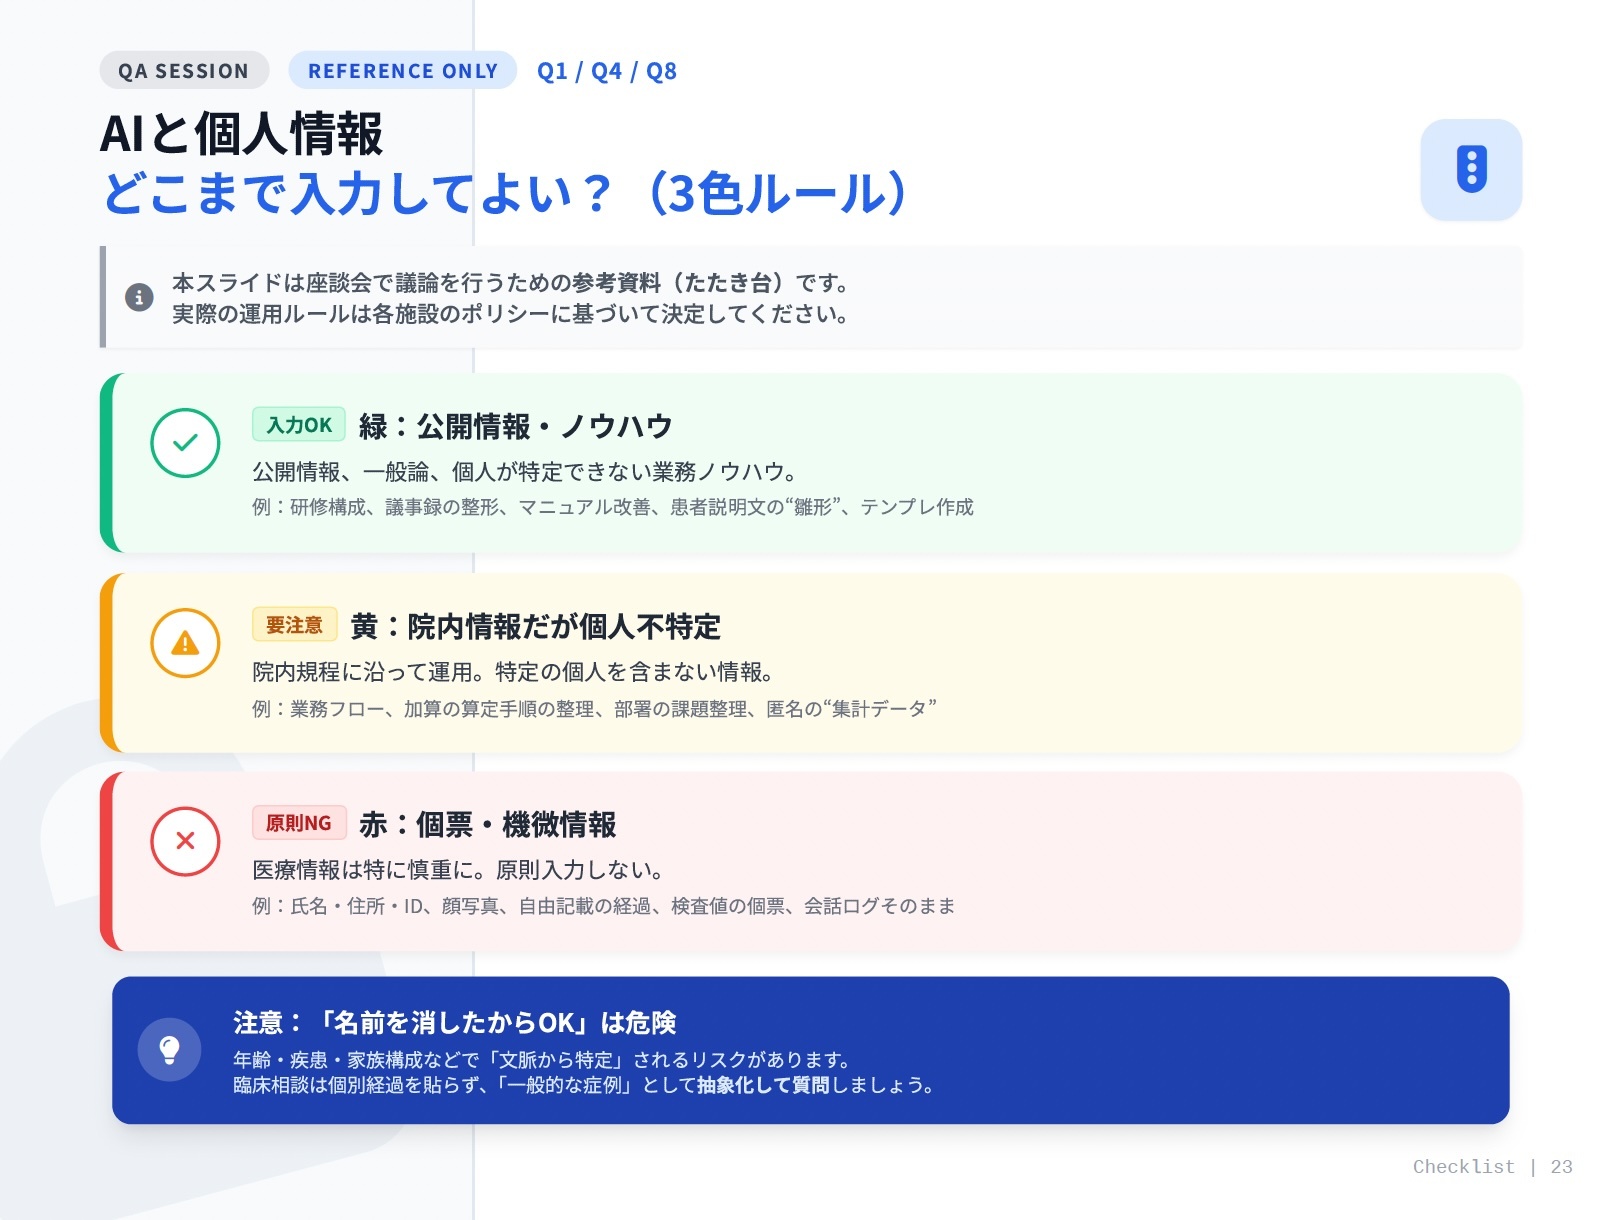The image size is (1624, 1220).
Task: Click the 原則NG red badge
Action: 298,823
